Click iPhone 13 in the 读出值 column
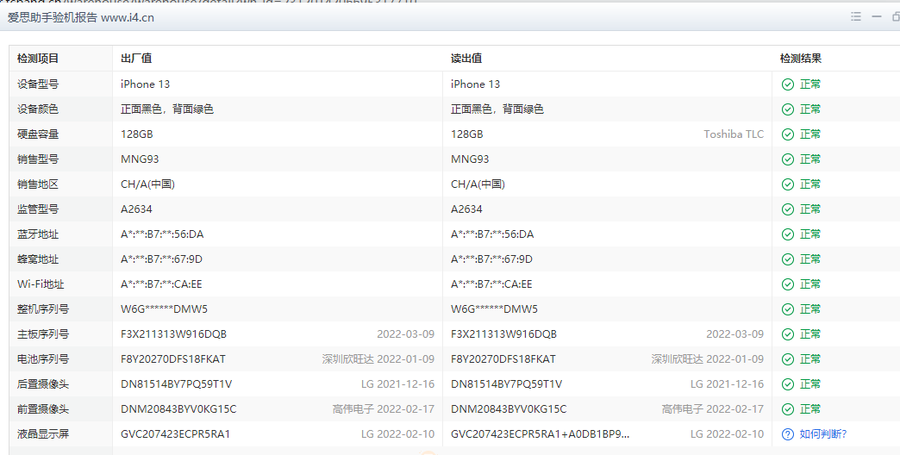 pos(475,84)
